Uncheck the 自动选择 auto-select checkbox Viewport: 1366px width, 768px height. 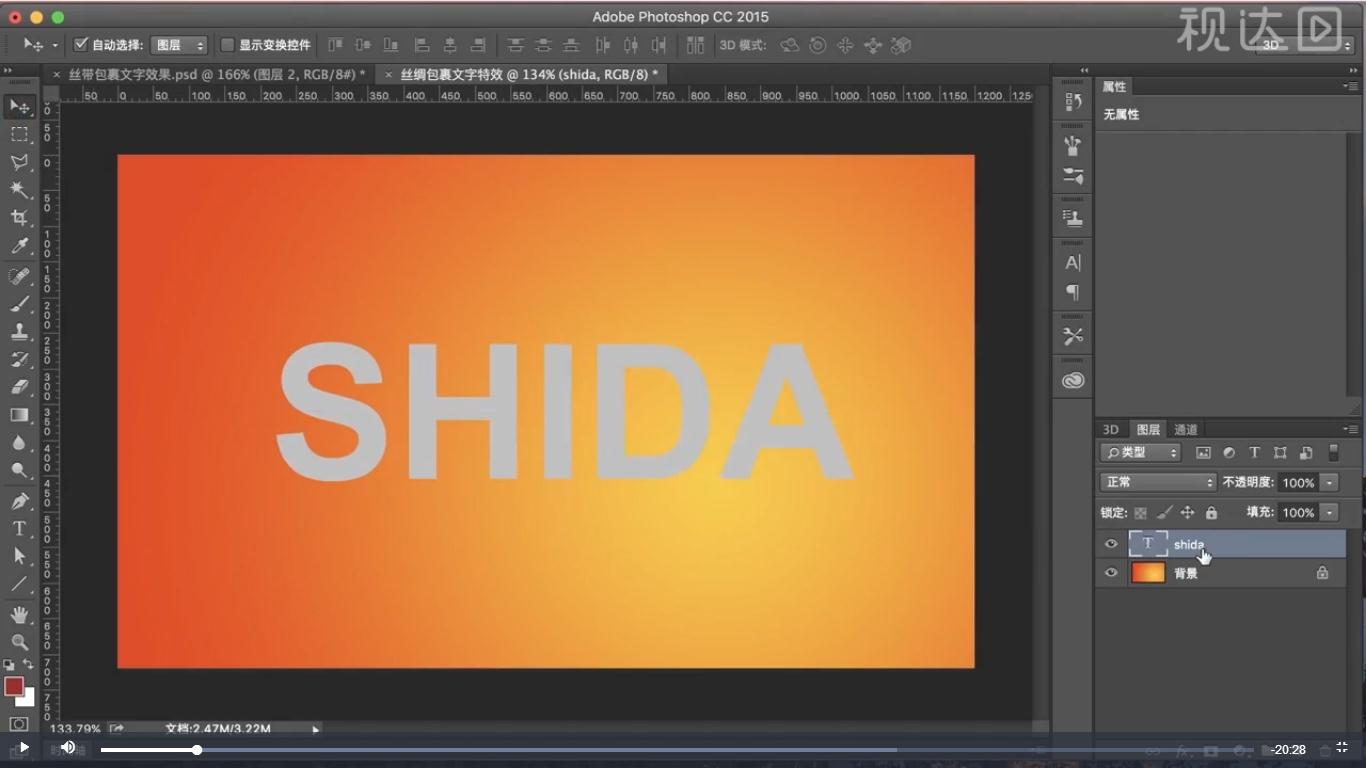(x=82, y=44)
